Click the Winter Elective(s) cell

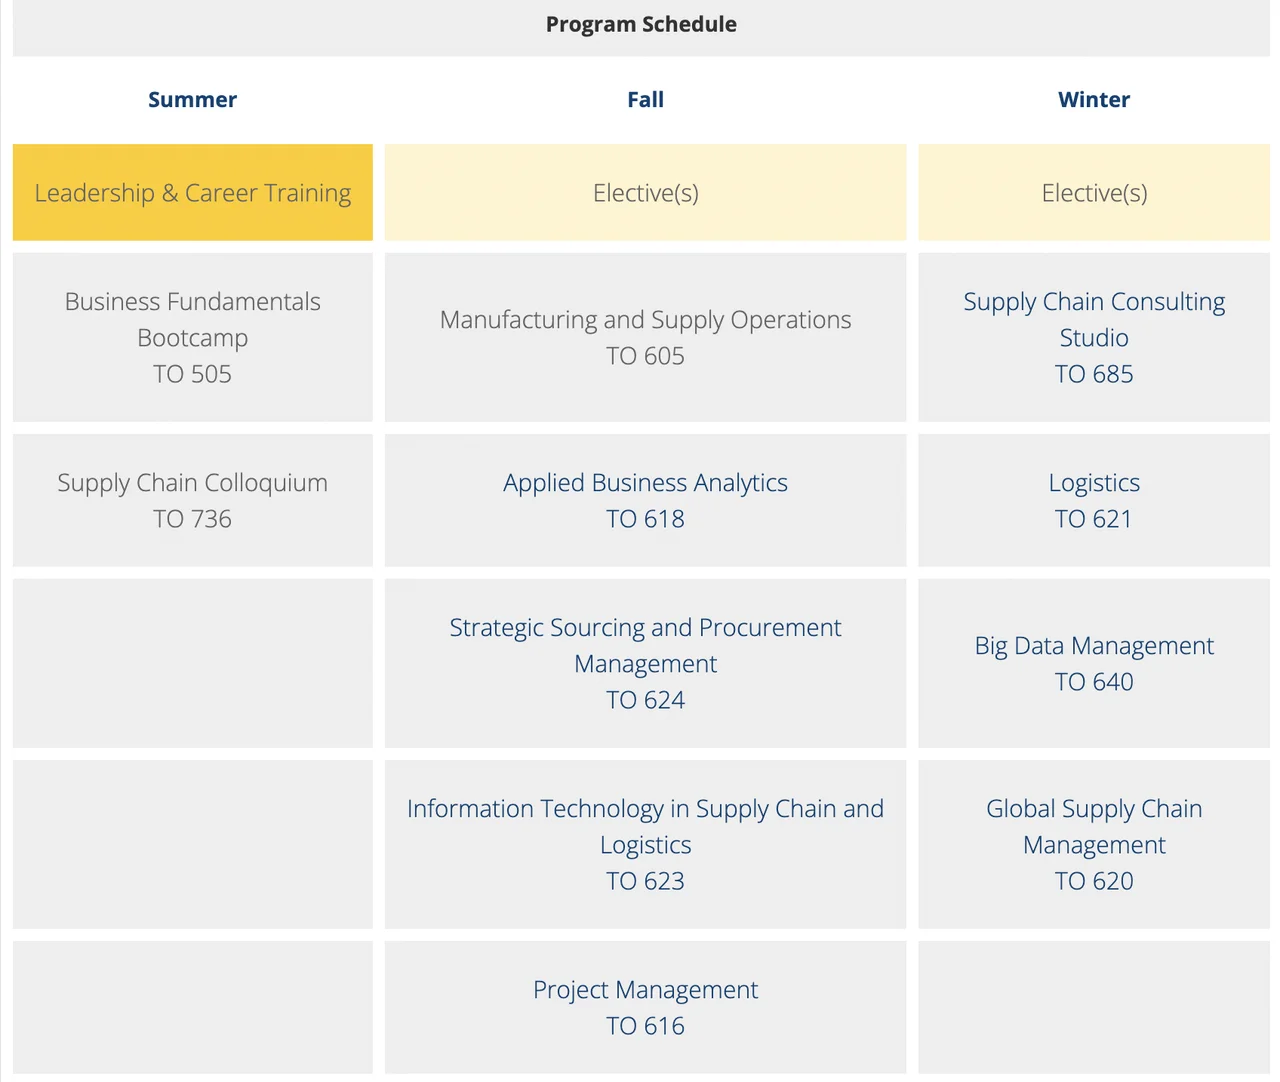pos(1094,193)
